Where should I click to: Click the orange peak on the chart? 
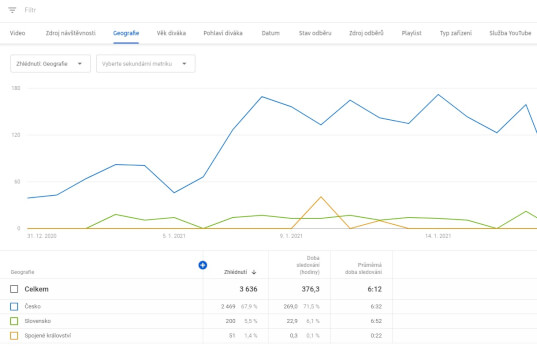pos(321,197)
